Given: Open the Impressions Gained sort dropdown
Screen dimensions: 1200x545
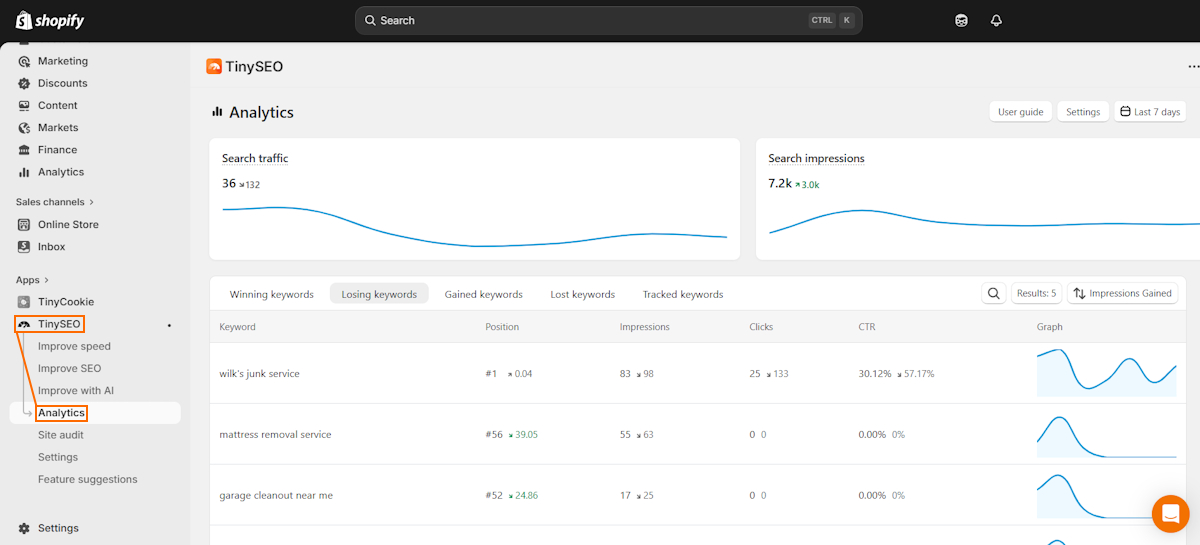Looking at the screenshot, I should pyautogui.click(x=1122, y=293).
